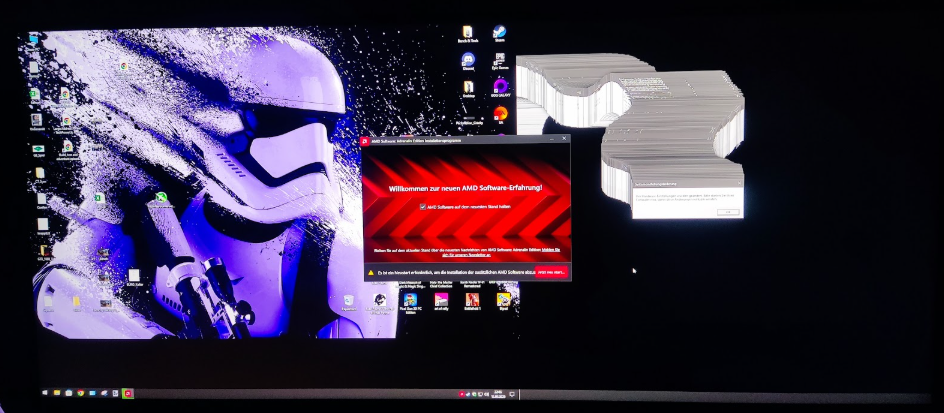This screenshot has width=944, height=413.
Task: Click OK in the frontmost error dialog
Action: pyautogui.click(x=727, y=212)
